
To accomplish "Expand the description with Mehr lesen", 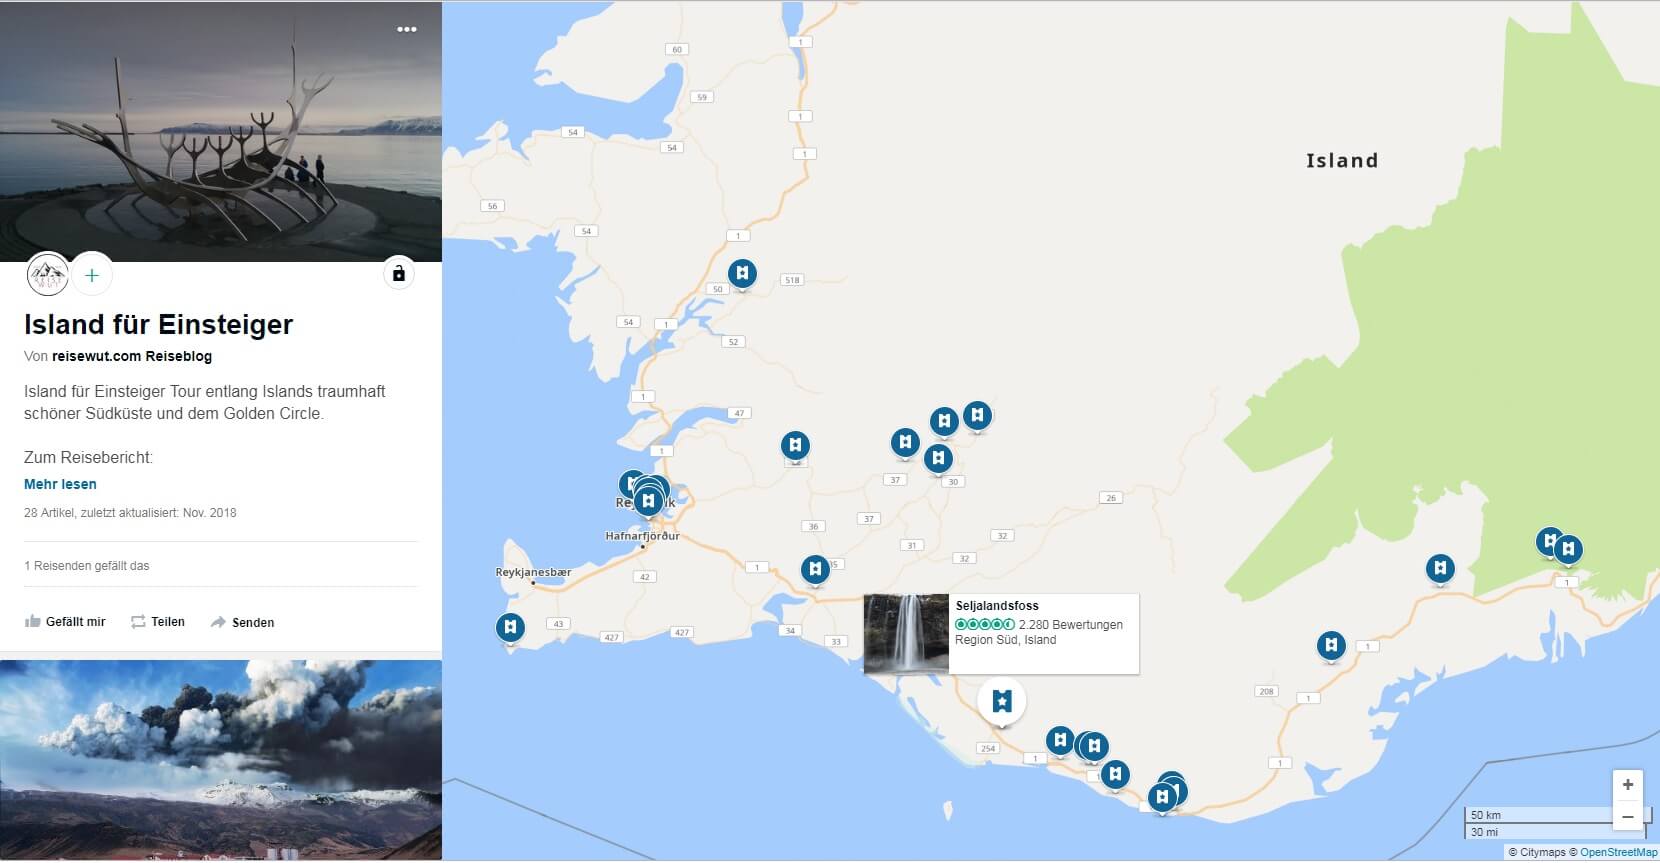I will [60, 484].
